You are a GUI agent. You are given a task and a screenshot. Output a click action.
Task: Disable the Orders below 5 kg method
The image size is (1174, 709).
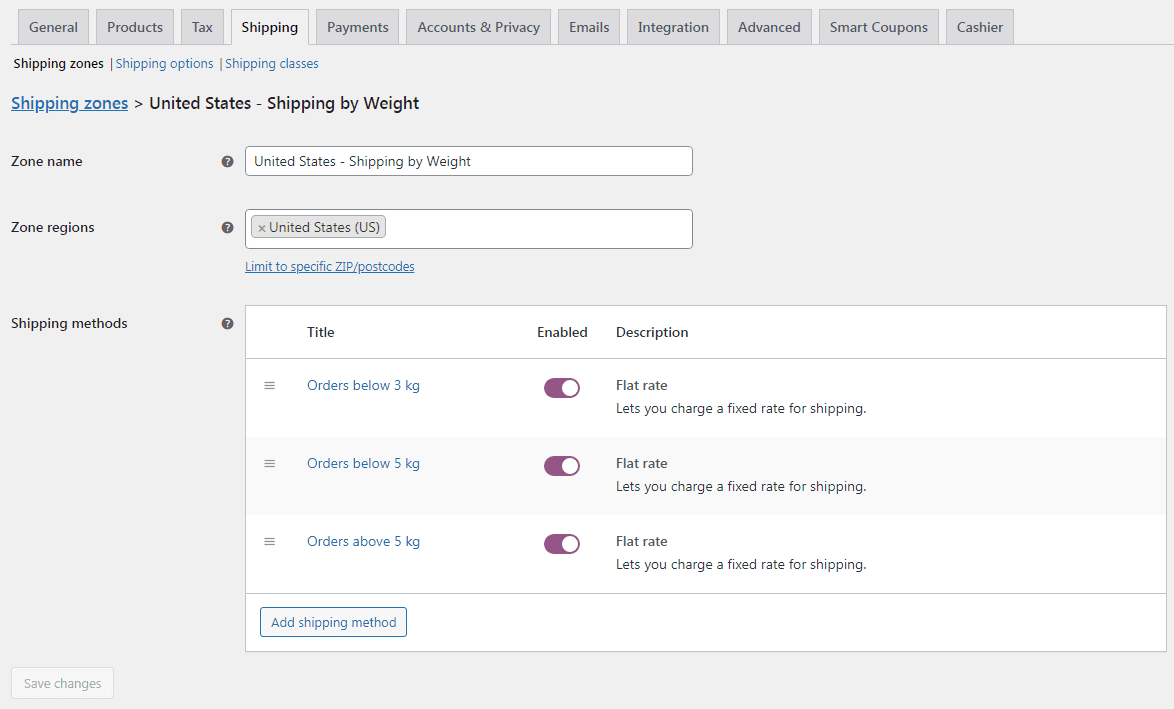point(562,466)
